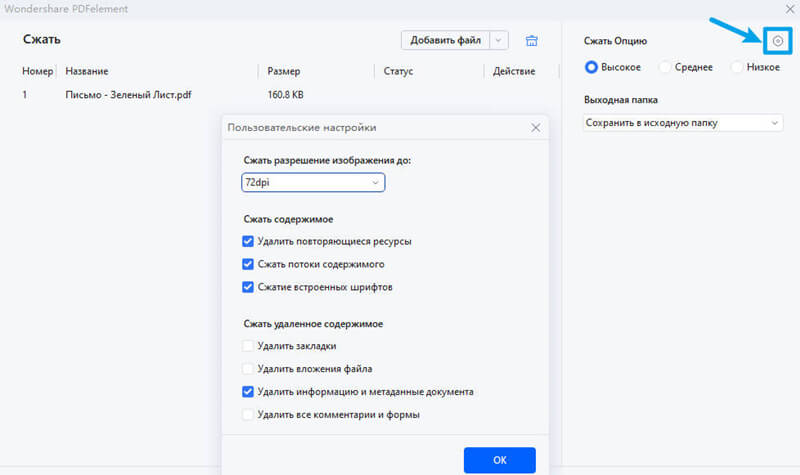The width and height of the screenshot is (800, 475).
Task: Open the Сохранить в исходную папку dropdown
Action: coord(682,123)
